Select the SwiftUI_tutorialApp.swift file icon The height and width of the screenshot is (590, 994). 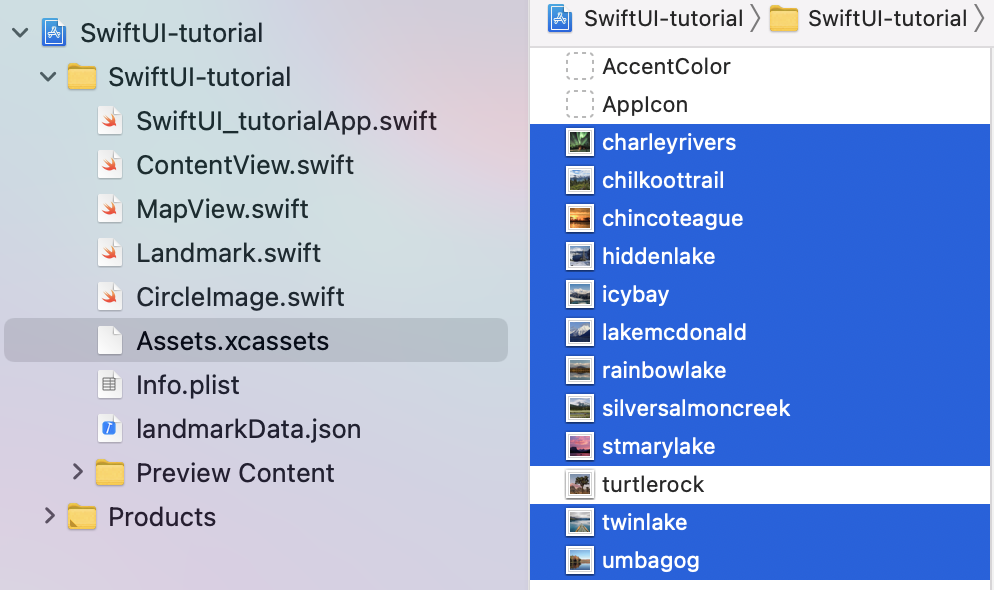click(x=110, y=120)
